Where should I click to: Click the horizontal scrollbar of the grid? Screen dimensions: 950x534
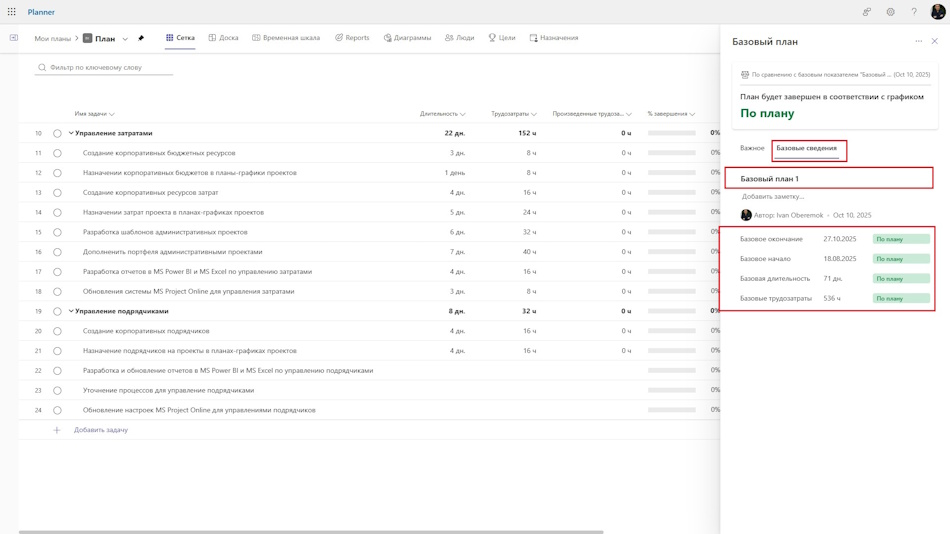[311, 532]
